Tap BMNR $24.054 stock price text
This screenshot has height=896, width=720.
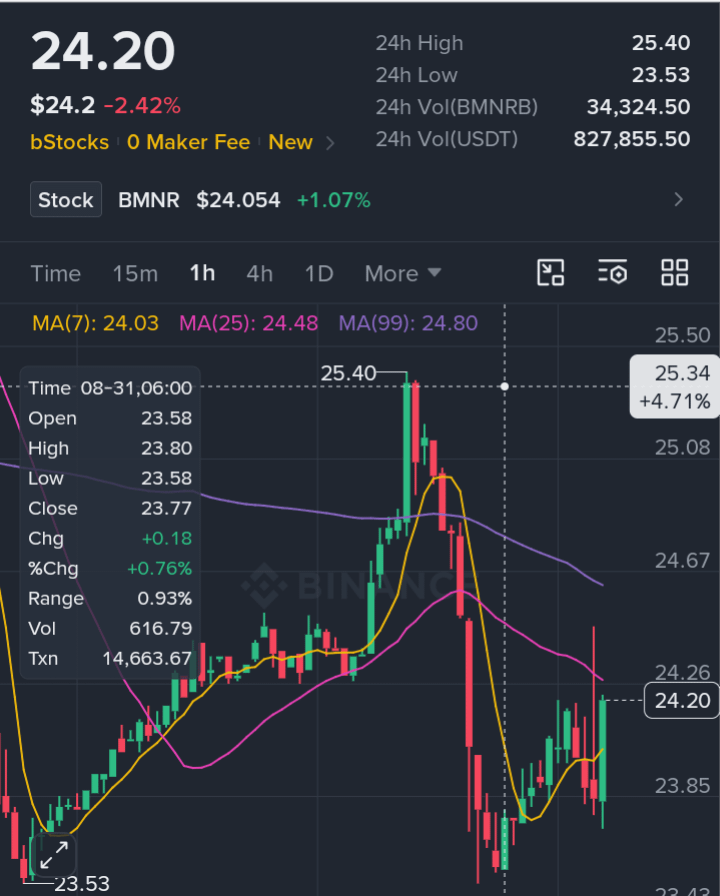click(199, 200)
